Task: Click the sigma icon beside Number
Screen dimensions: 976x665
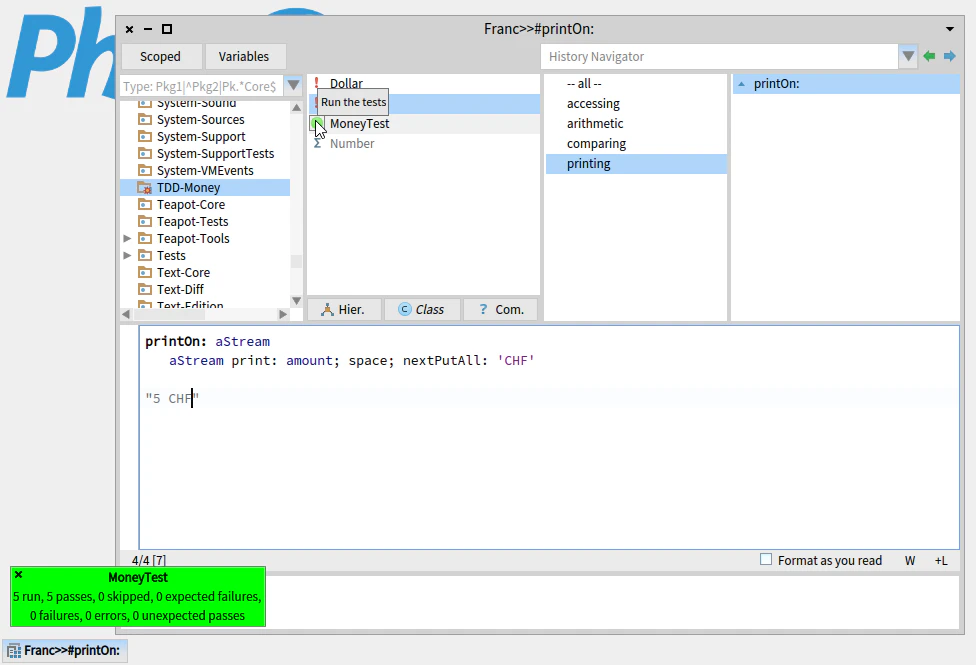Action: [x=317, y=143]
